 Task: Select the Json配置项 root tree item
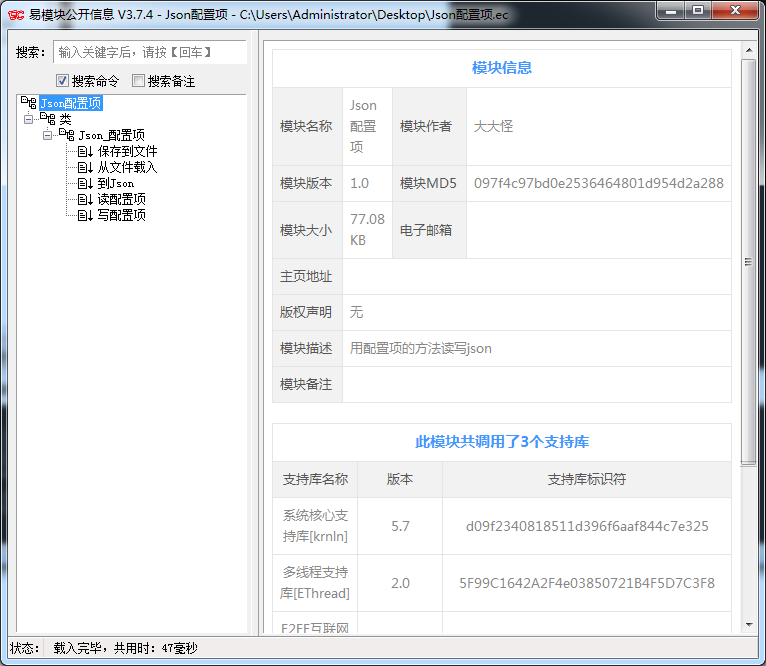click(71, 103)
